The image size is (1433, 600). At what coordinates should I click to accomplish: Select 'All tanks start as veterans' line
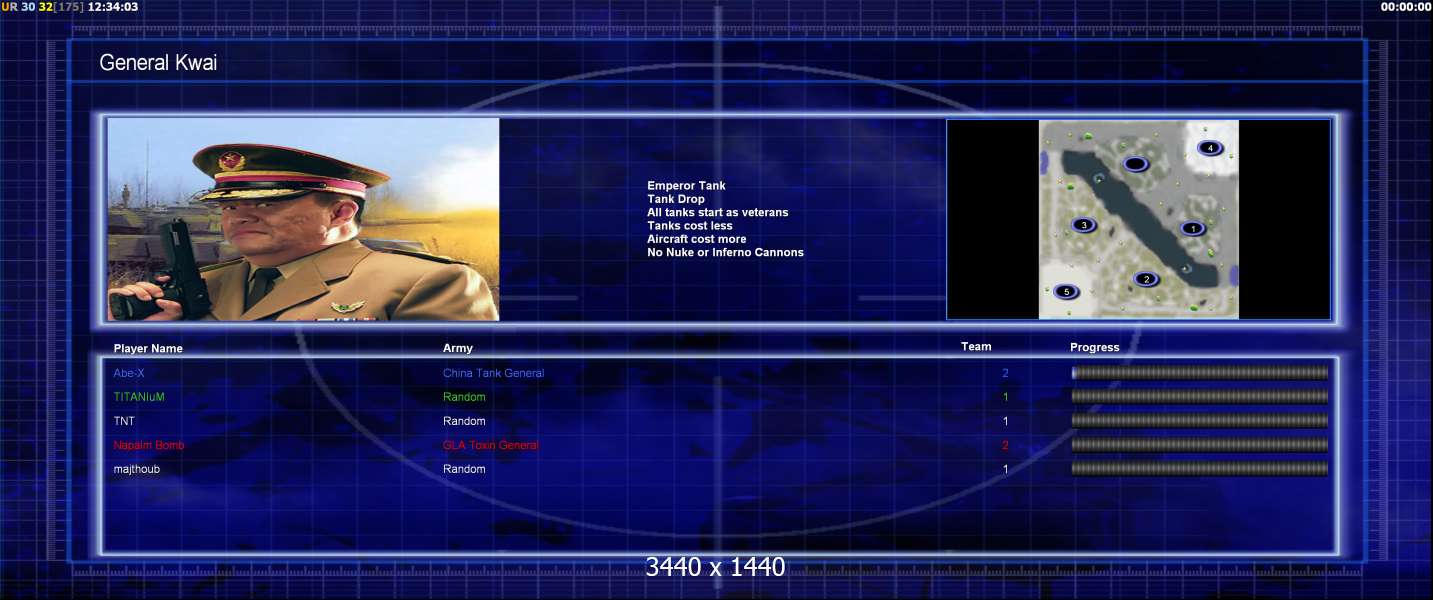coord(717,212)
